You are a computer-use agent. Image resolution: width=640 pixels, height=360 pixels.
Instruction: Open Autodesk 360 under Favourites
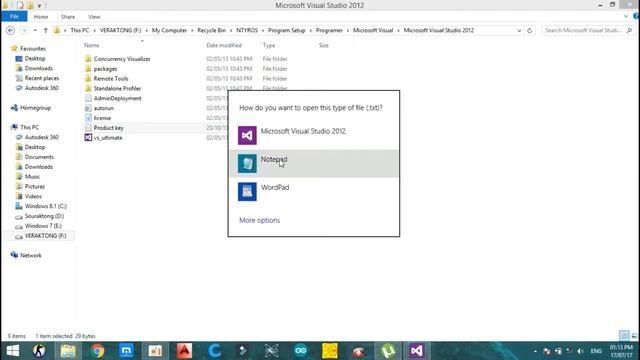(x=42, y=88)
